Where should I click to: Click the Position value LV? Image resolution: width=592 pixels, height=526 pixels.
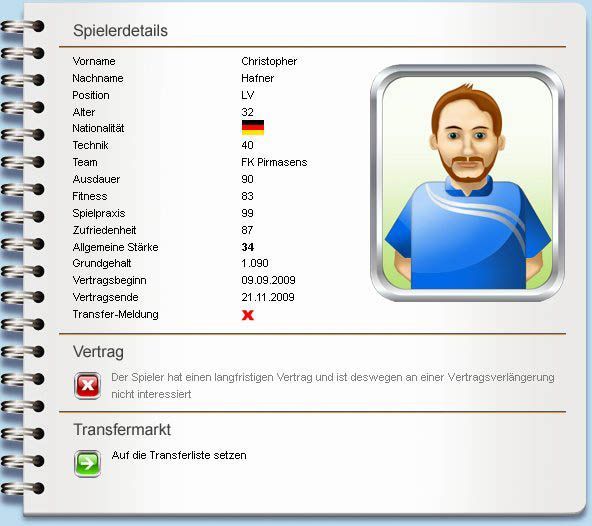pyautogui.click(x=248, y=95)
